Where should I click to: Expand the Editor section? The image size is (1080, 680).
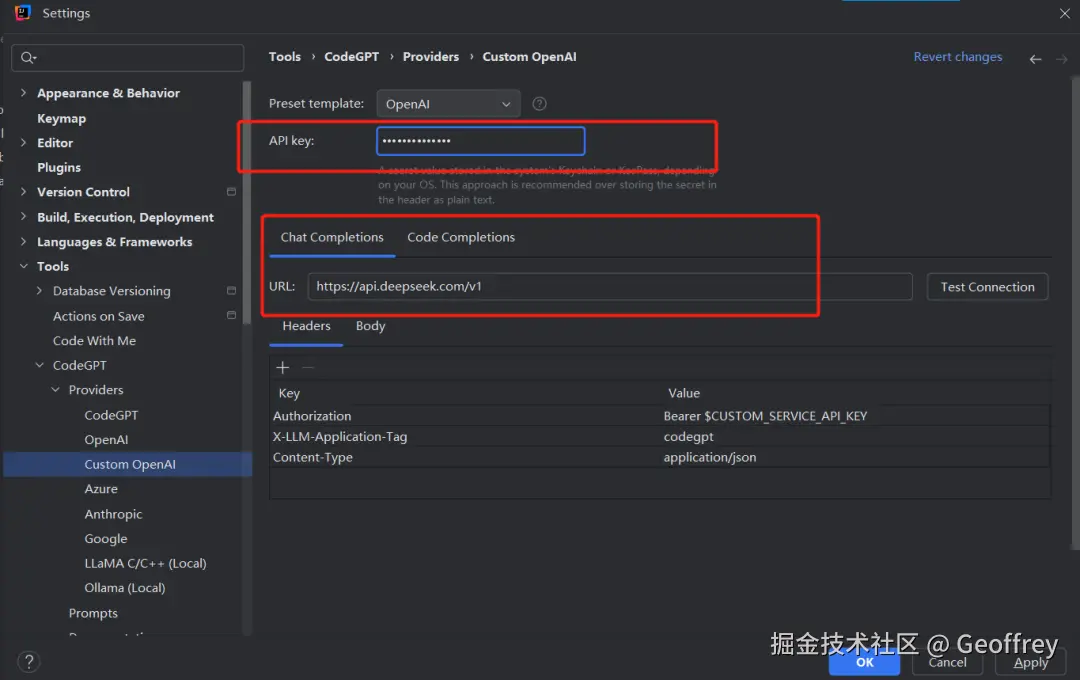tap(23, 143)
